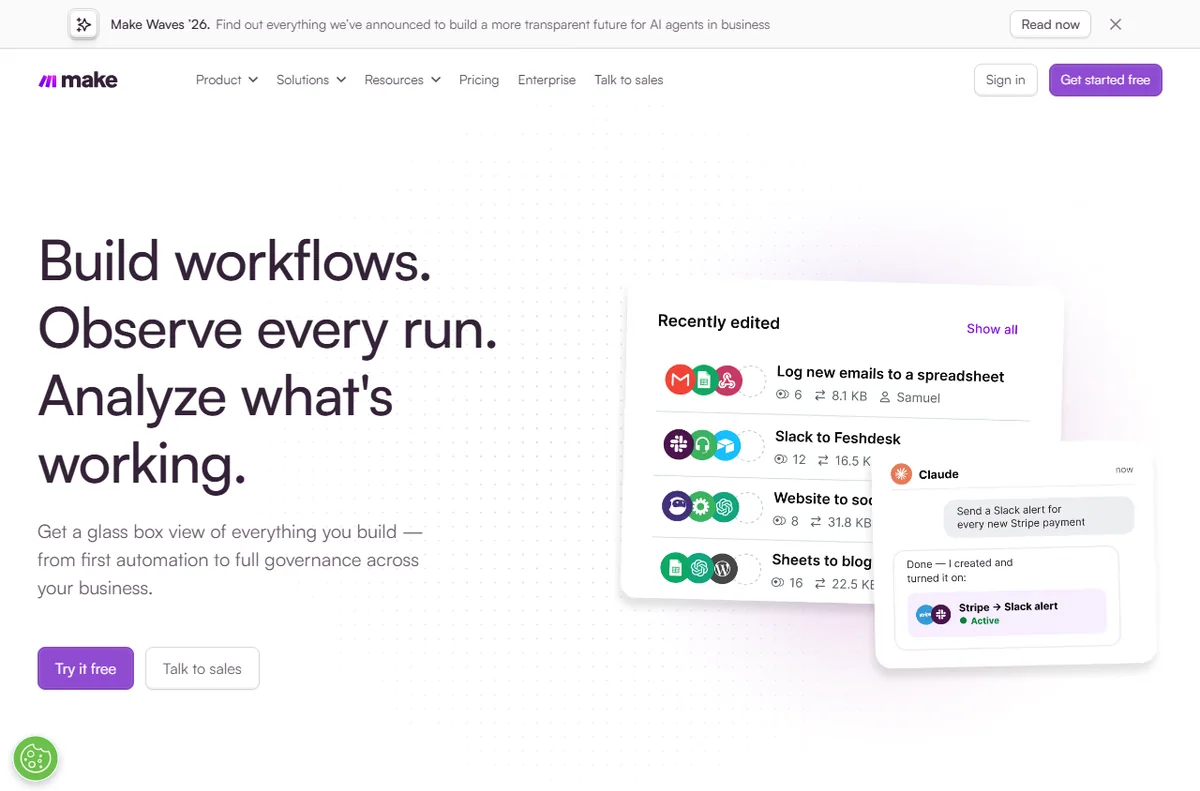This screenshot has width=1200, height=791.
Task: Click the green headset icon in the Slack to Feshdesk row
Action: (702, 444)
